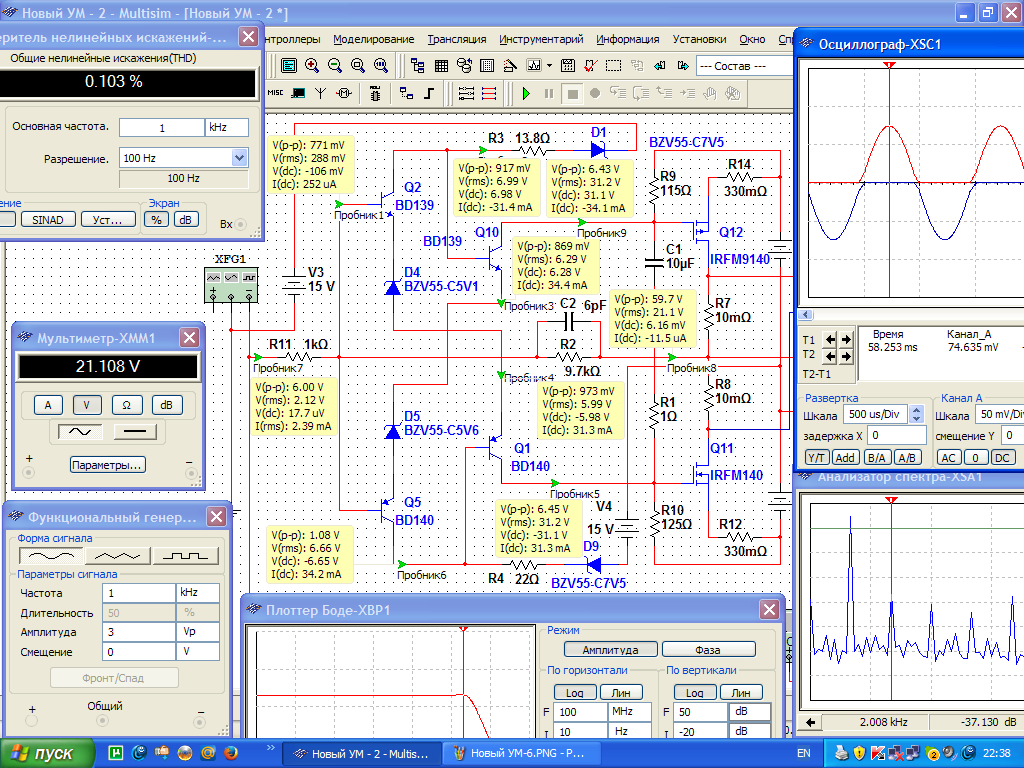Click the zoom in magnifier icon
The width and height of the screenshot is (1024, 768).
click(x=312, y=66)
